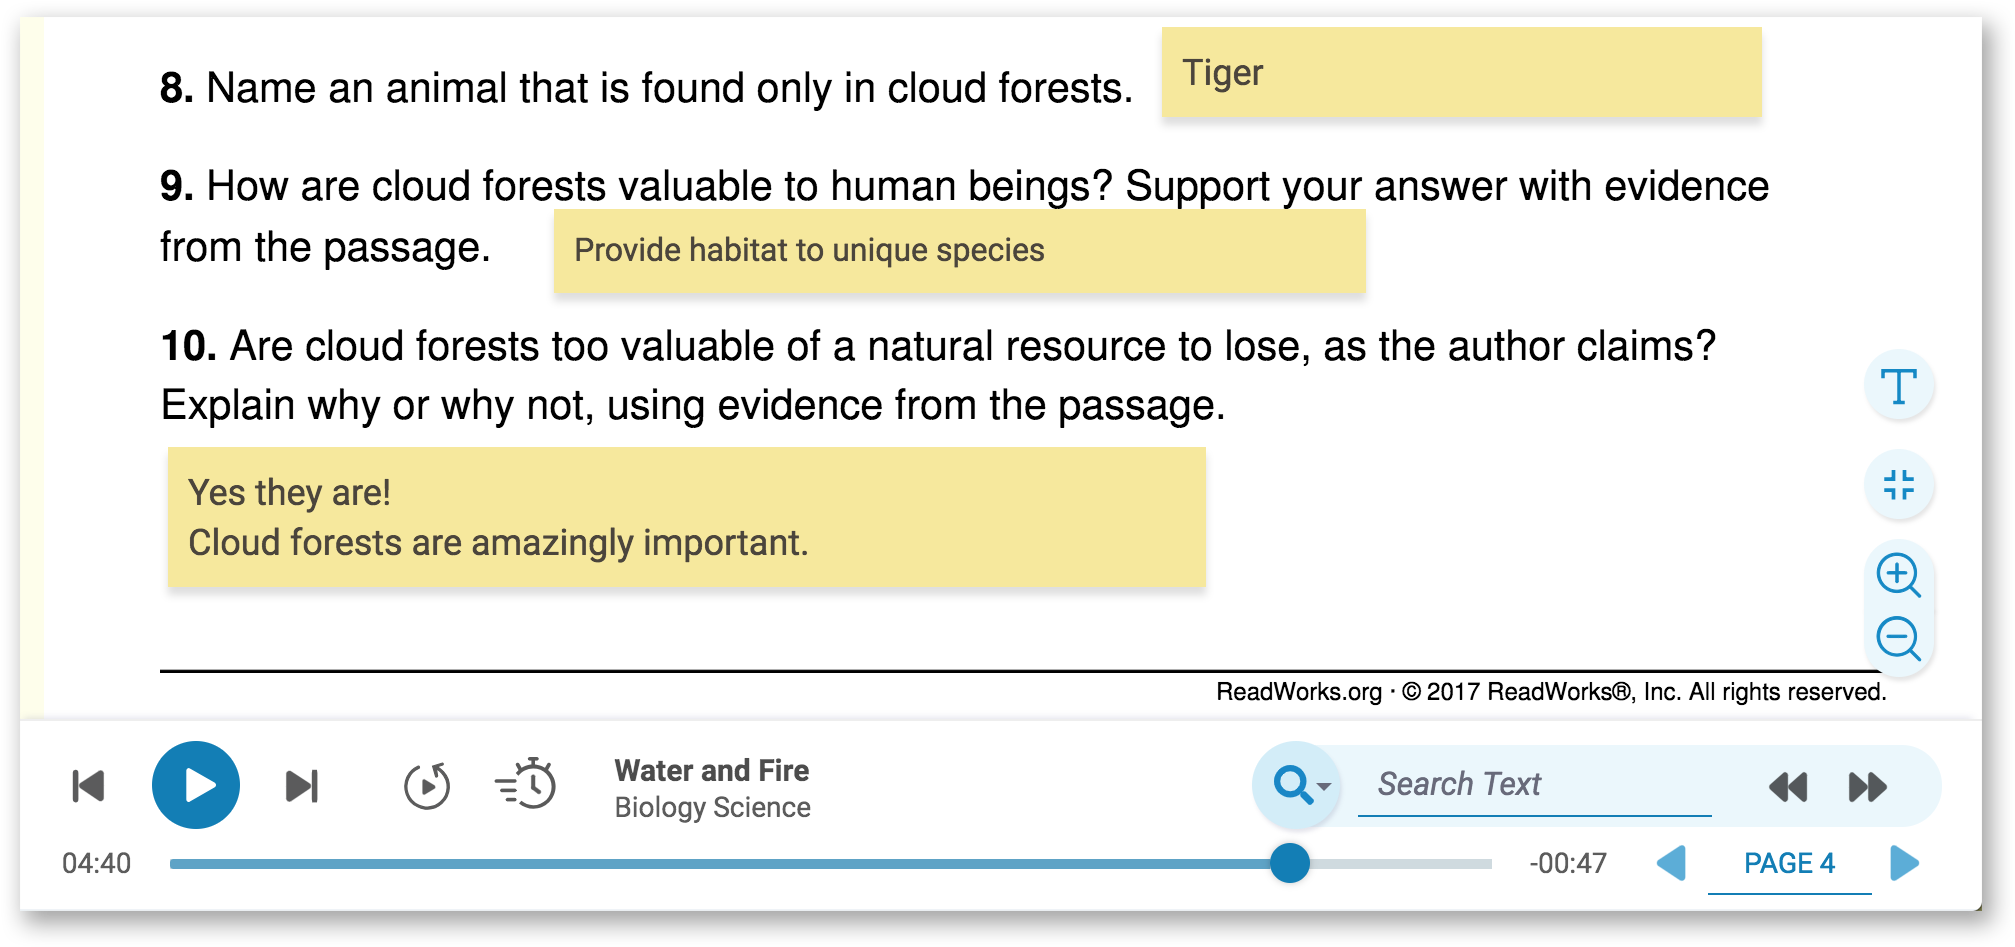Skip to previous audio track
2015x947 pixels.
[89, 786]
